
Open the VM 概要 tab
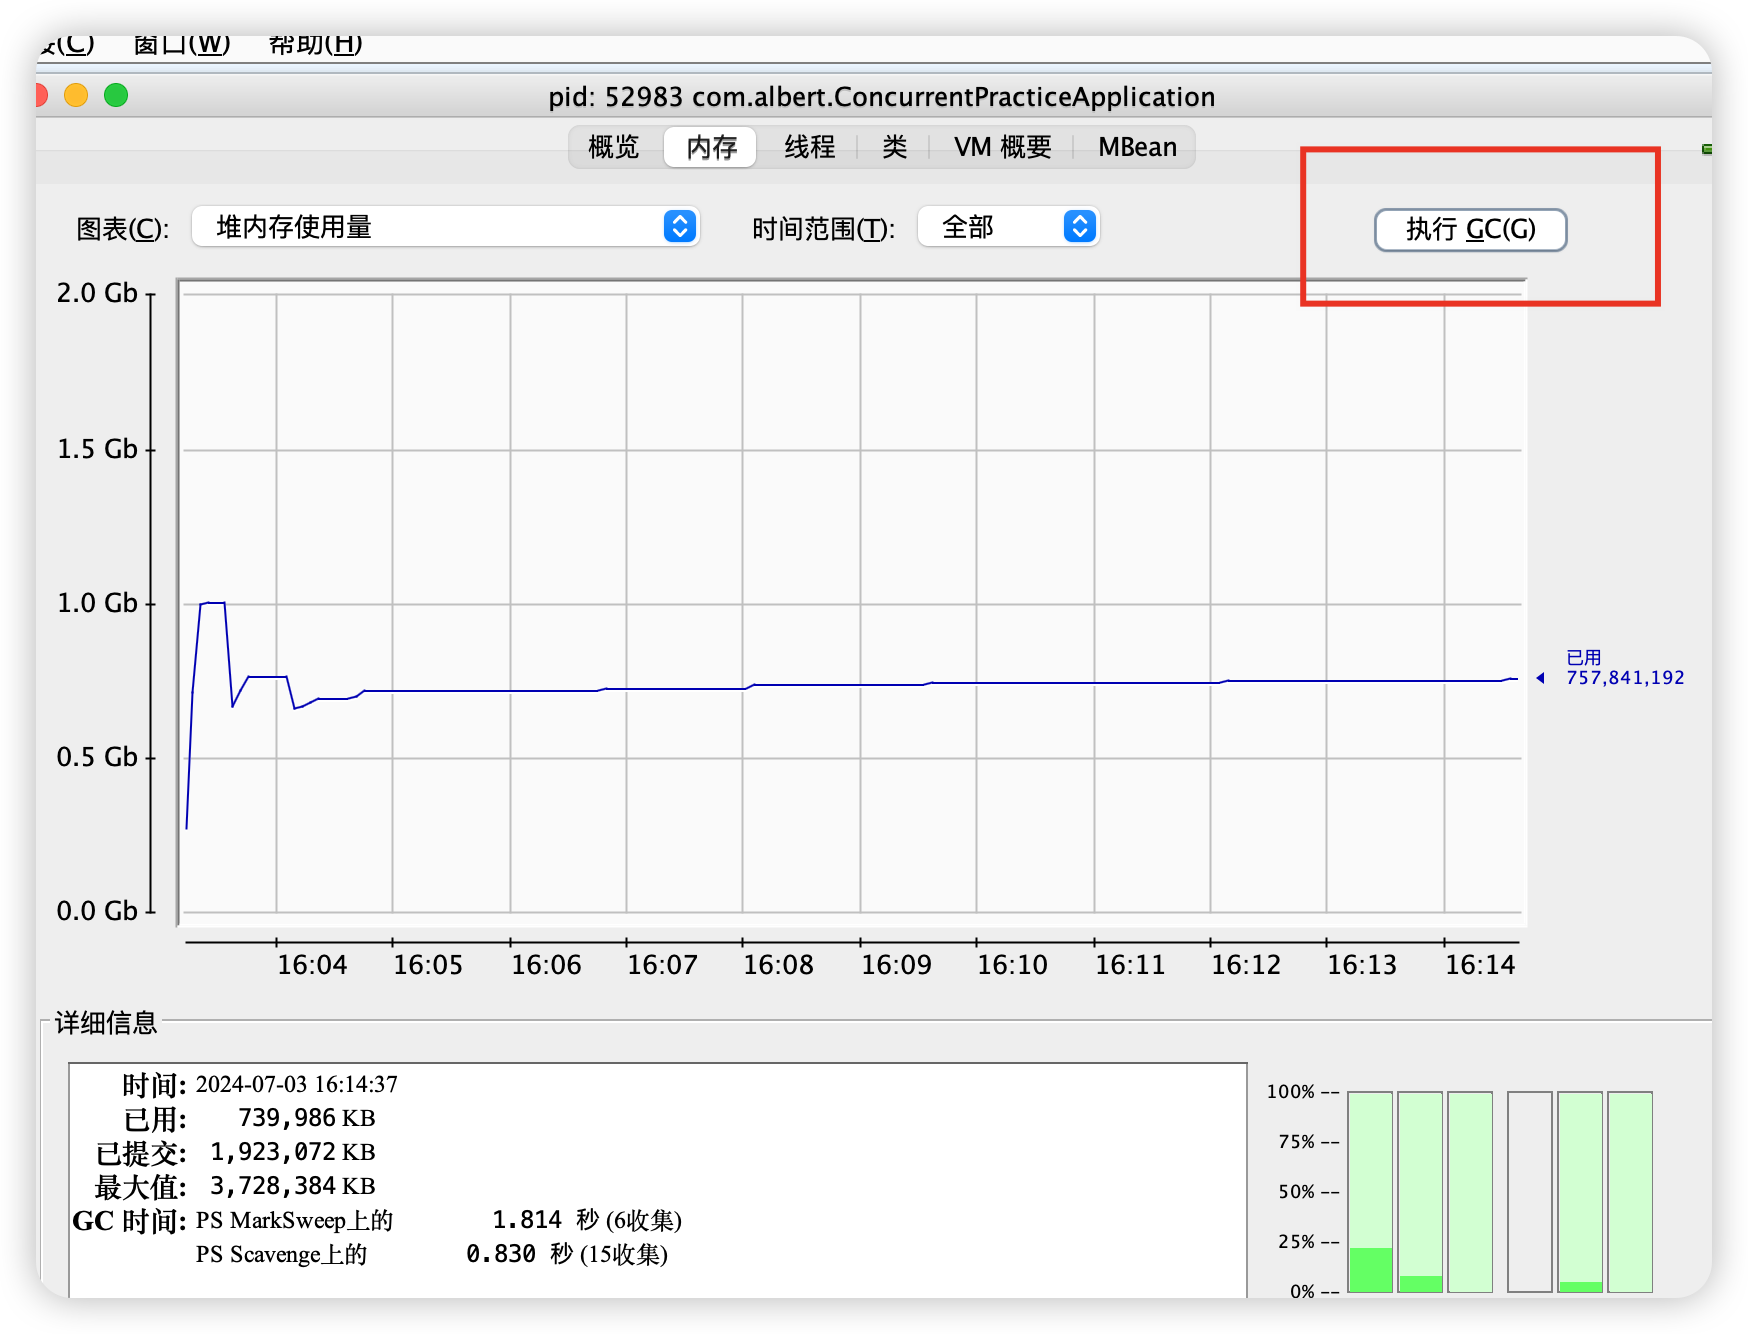[x=1002, y=147]
